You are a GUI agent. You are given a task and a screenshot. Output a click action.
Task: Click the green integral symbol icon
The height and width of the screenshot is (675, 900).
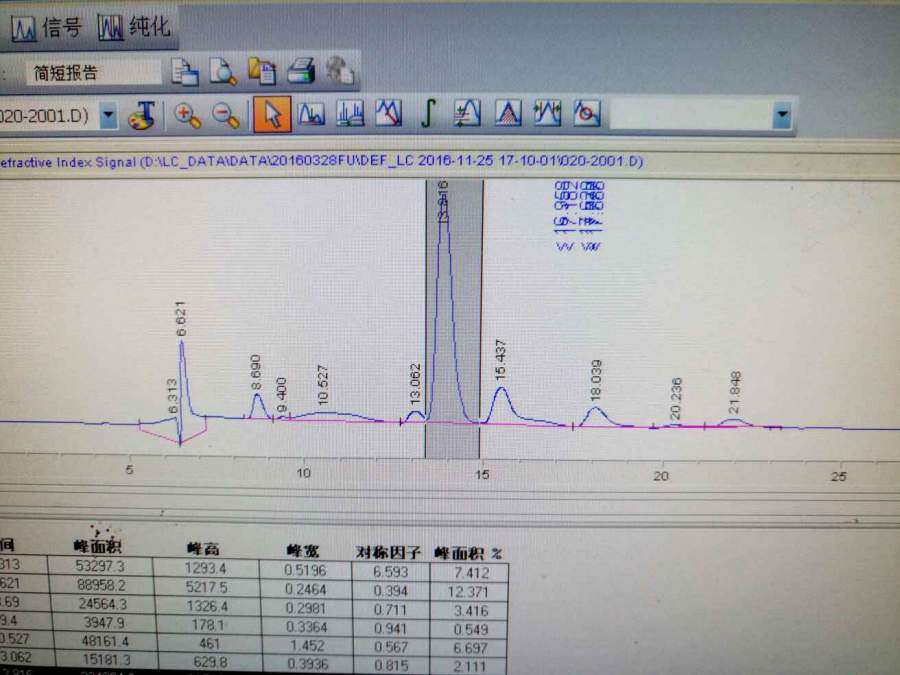point(428,112)
